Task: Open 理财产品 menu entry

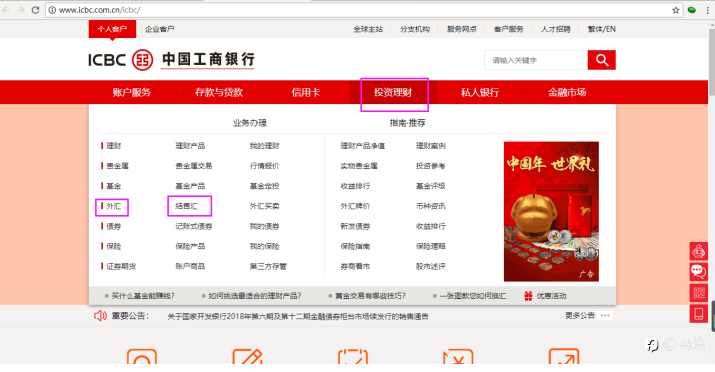Action: (x=190, y=146)
